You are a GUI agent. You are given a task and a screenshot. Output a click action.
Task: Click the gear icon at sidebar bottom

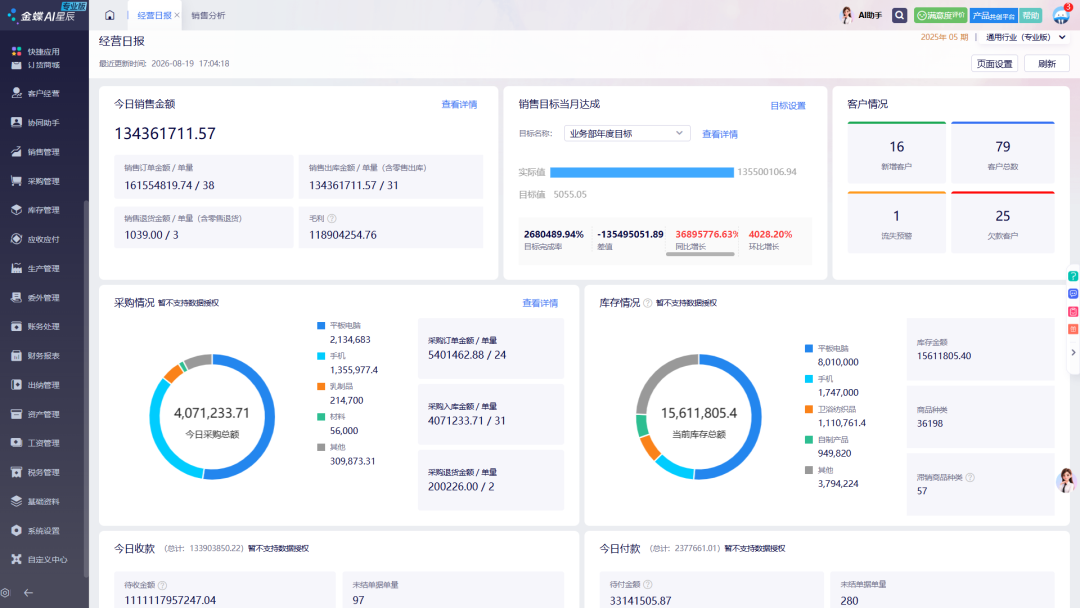6,593
